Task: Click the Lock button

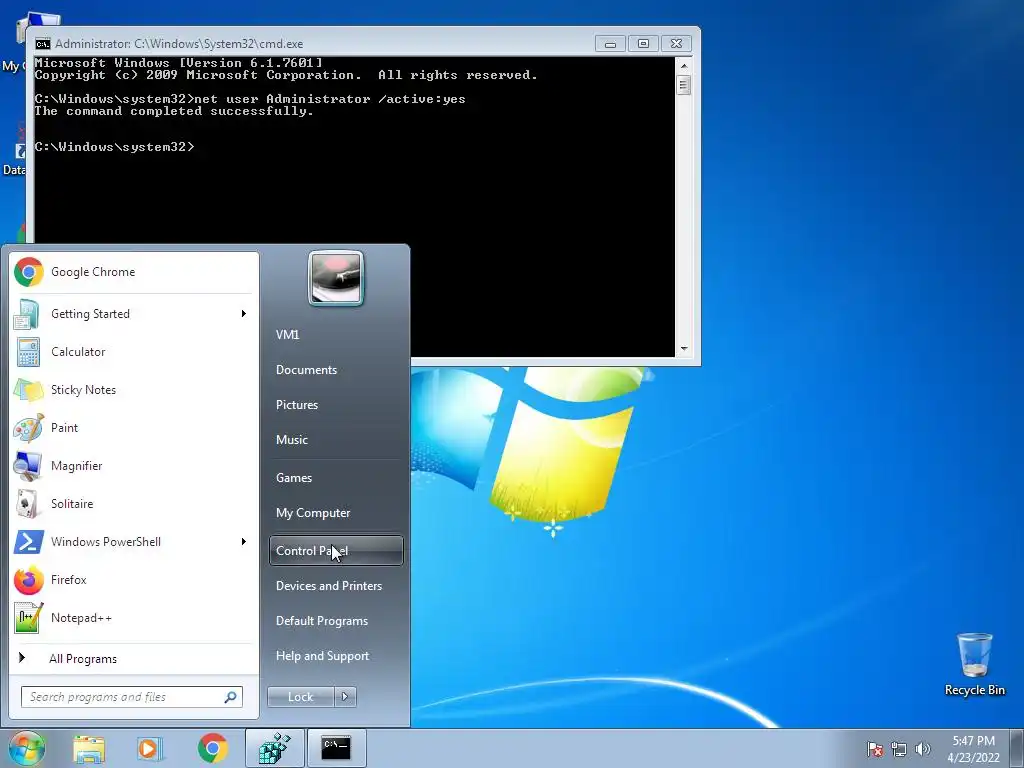Action: (x=301, y=697)
